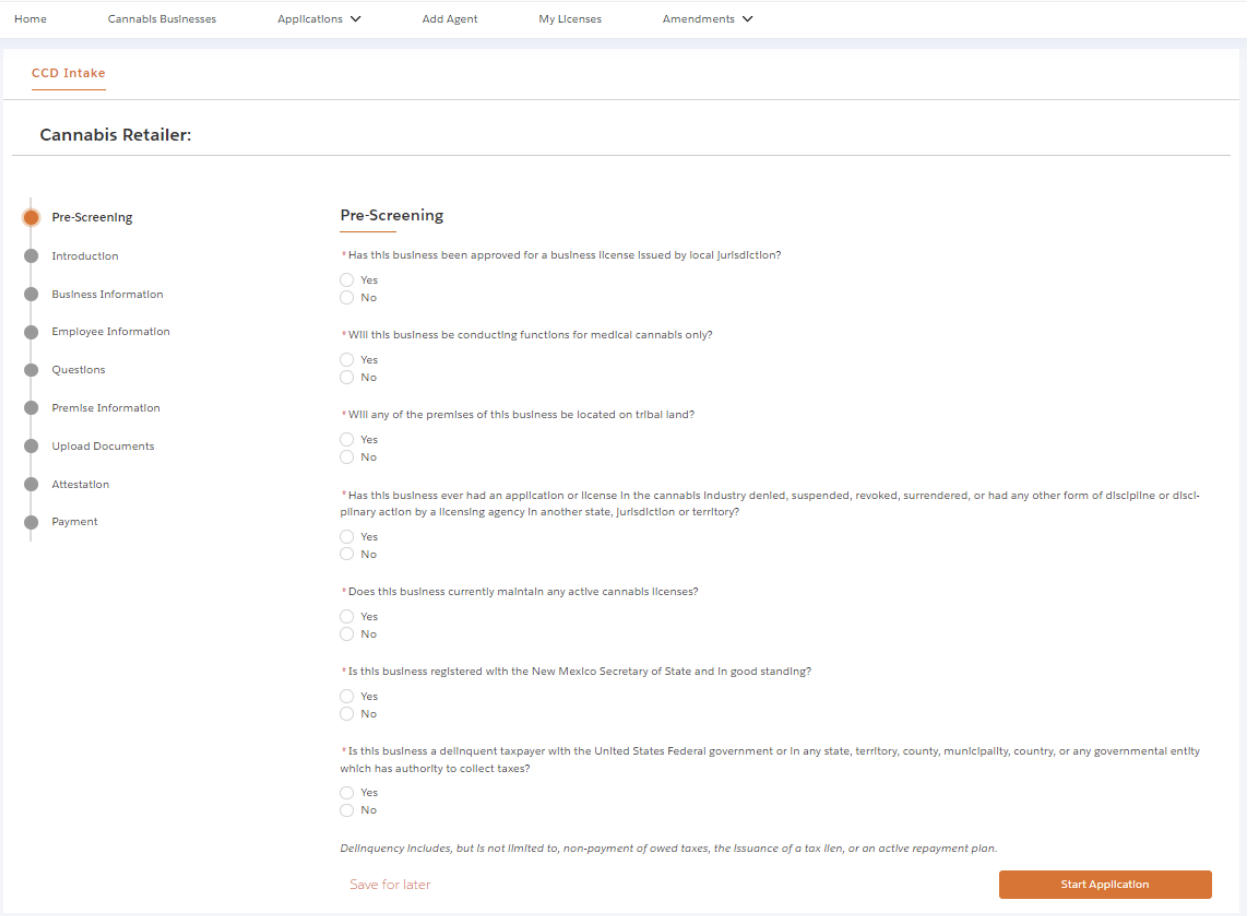The height and width of the screenshot is (916, 1248).
Task: Open Add Agent menu item
Action: [450, 19]
